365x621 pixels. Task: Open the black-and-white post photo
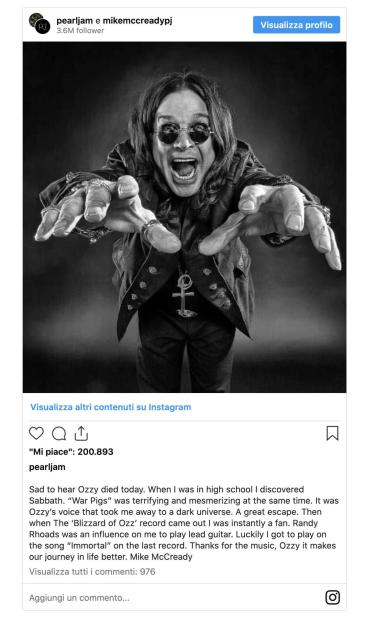click(184, 217)
